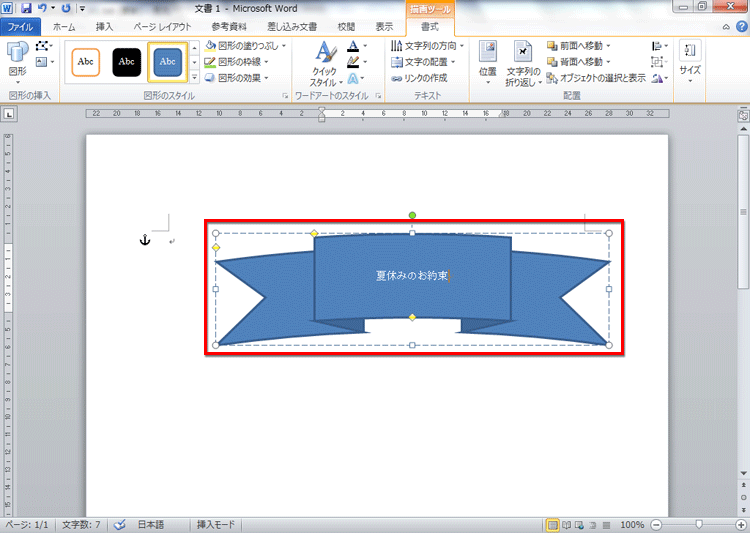The height and width of the screenshot is (533, 750).
Task: Apply the orange outline Abc shape style
Action: point(86,62)
